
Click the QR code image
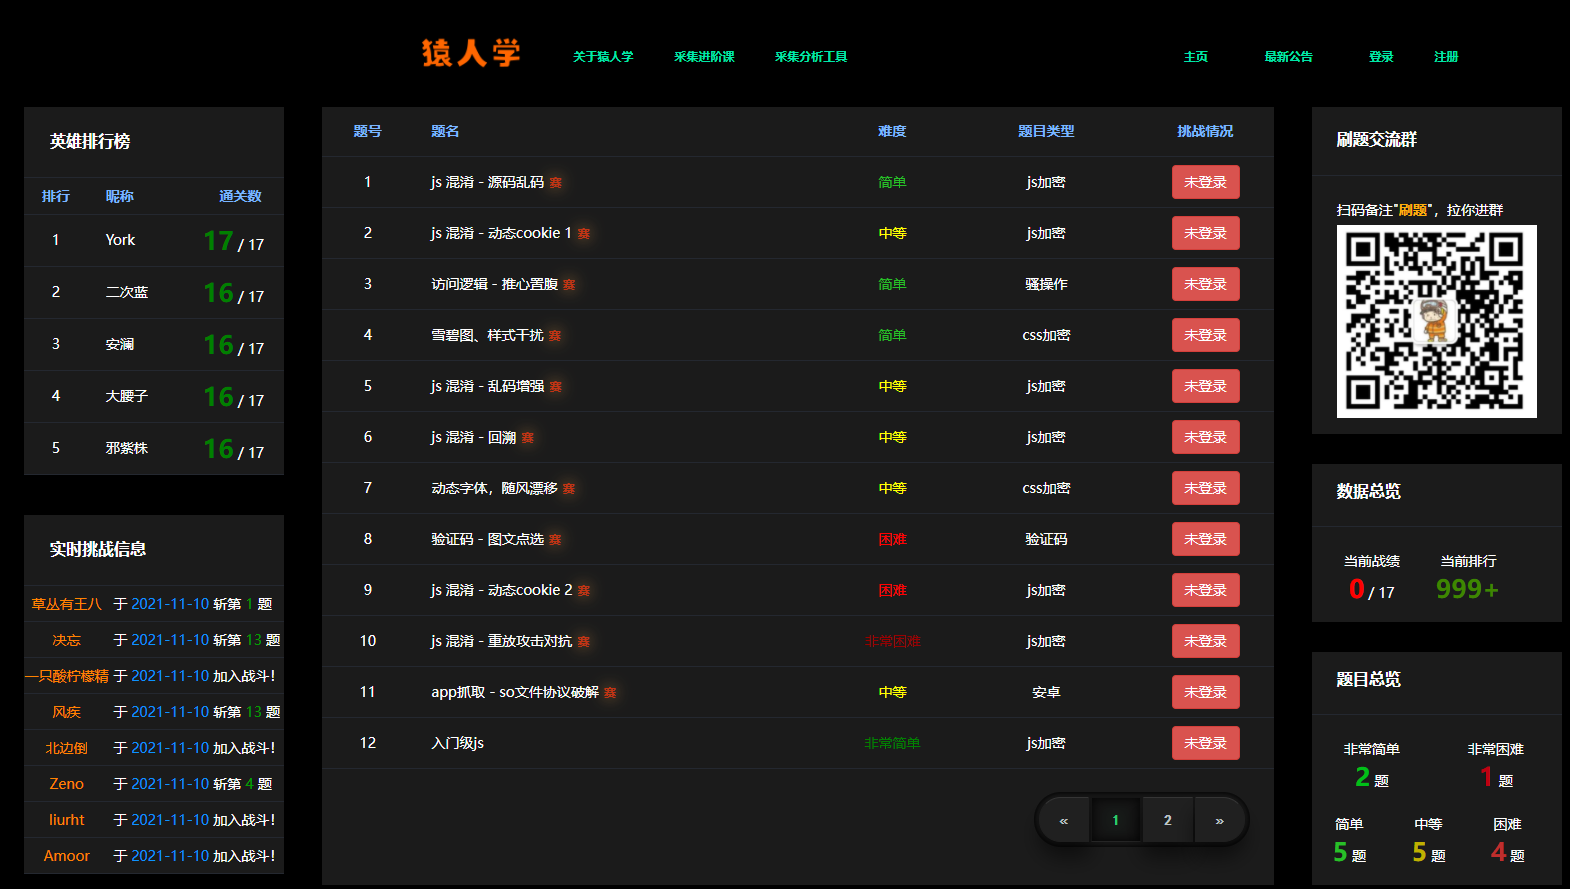(1436, 321)
